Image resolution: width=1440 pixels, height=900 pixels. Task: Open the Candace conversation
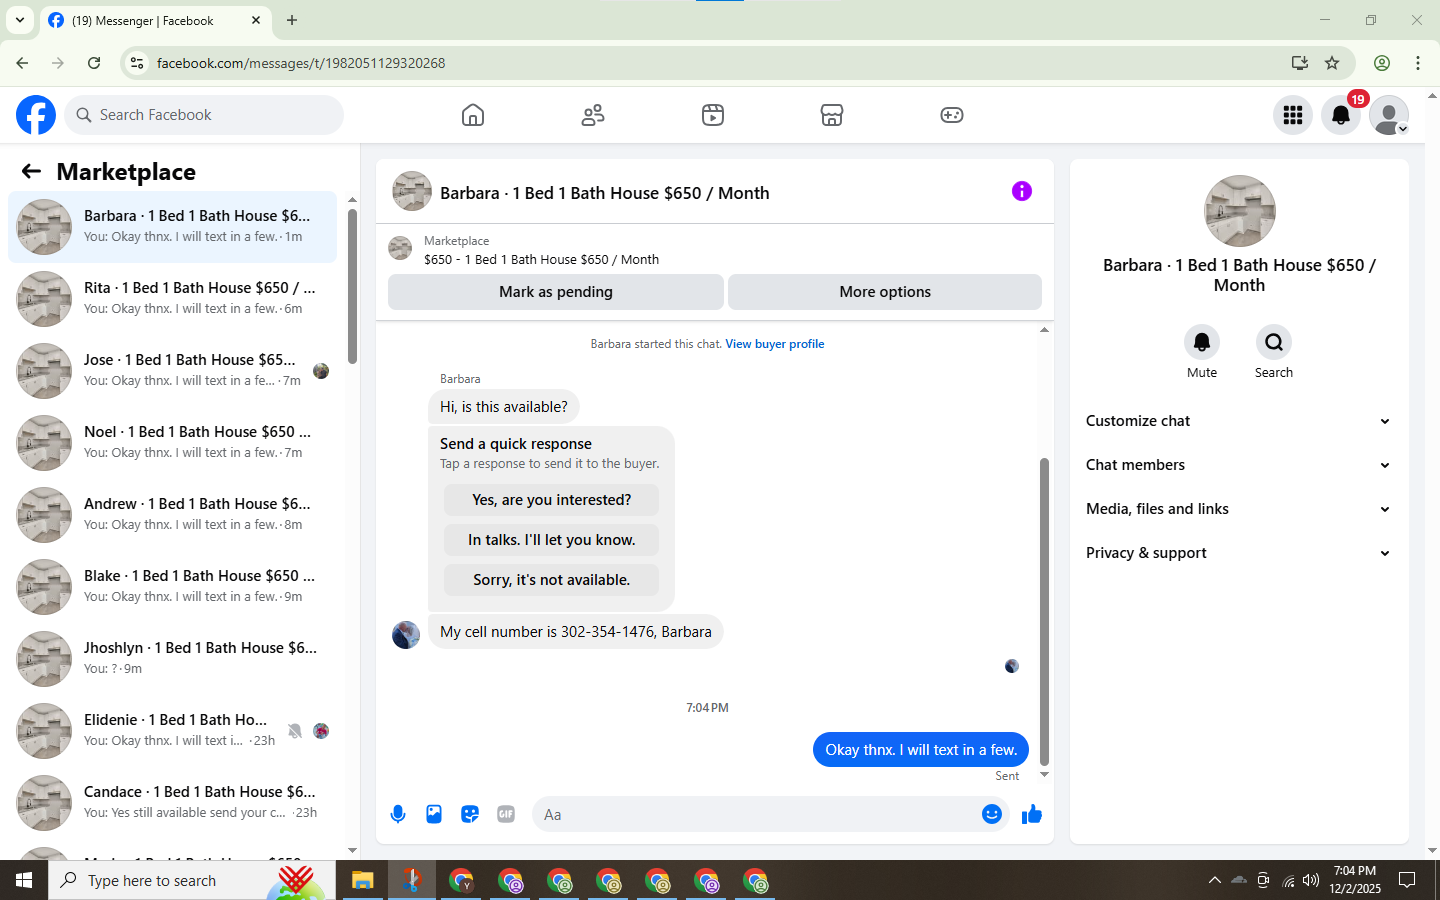172,803
